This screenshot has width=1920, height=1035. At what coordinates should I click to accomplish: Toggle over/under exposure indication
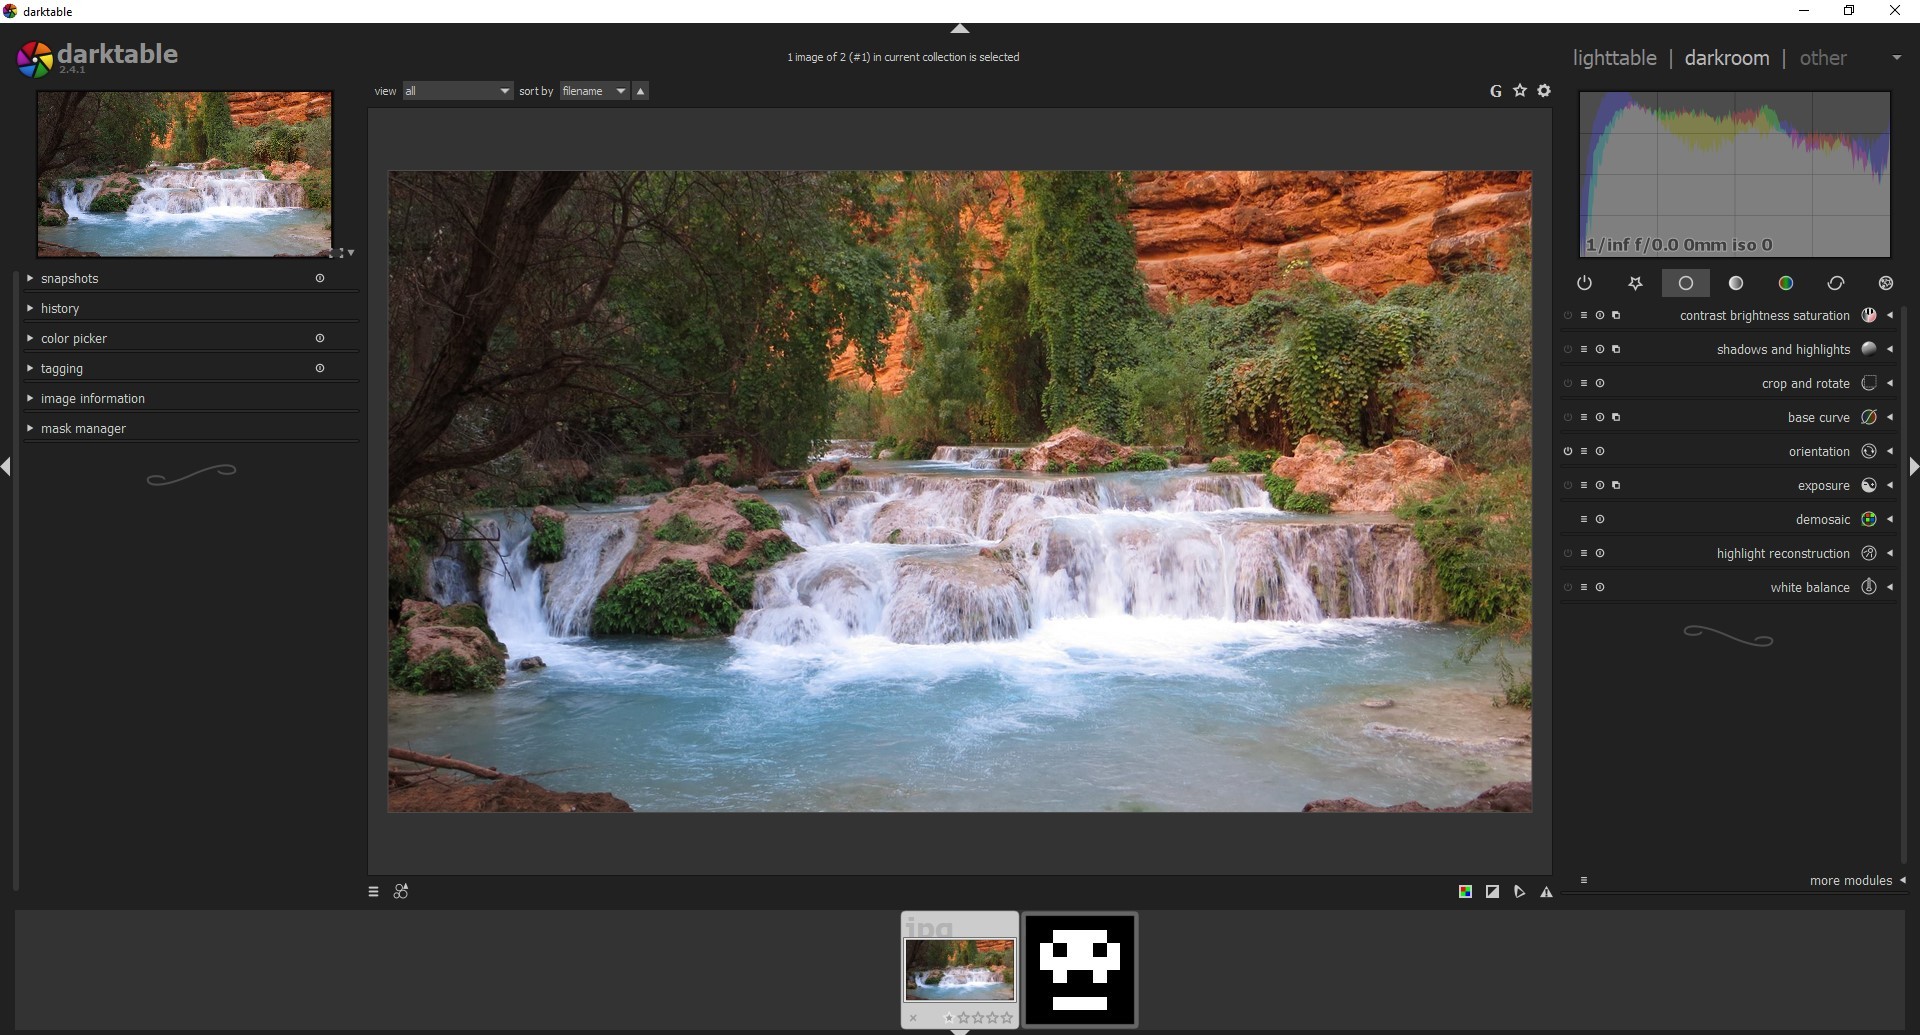click(x=1492, y=892)
